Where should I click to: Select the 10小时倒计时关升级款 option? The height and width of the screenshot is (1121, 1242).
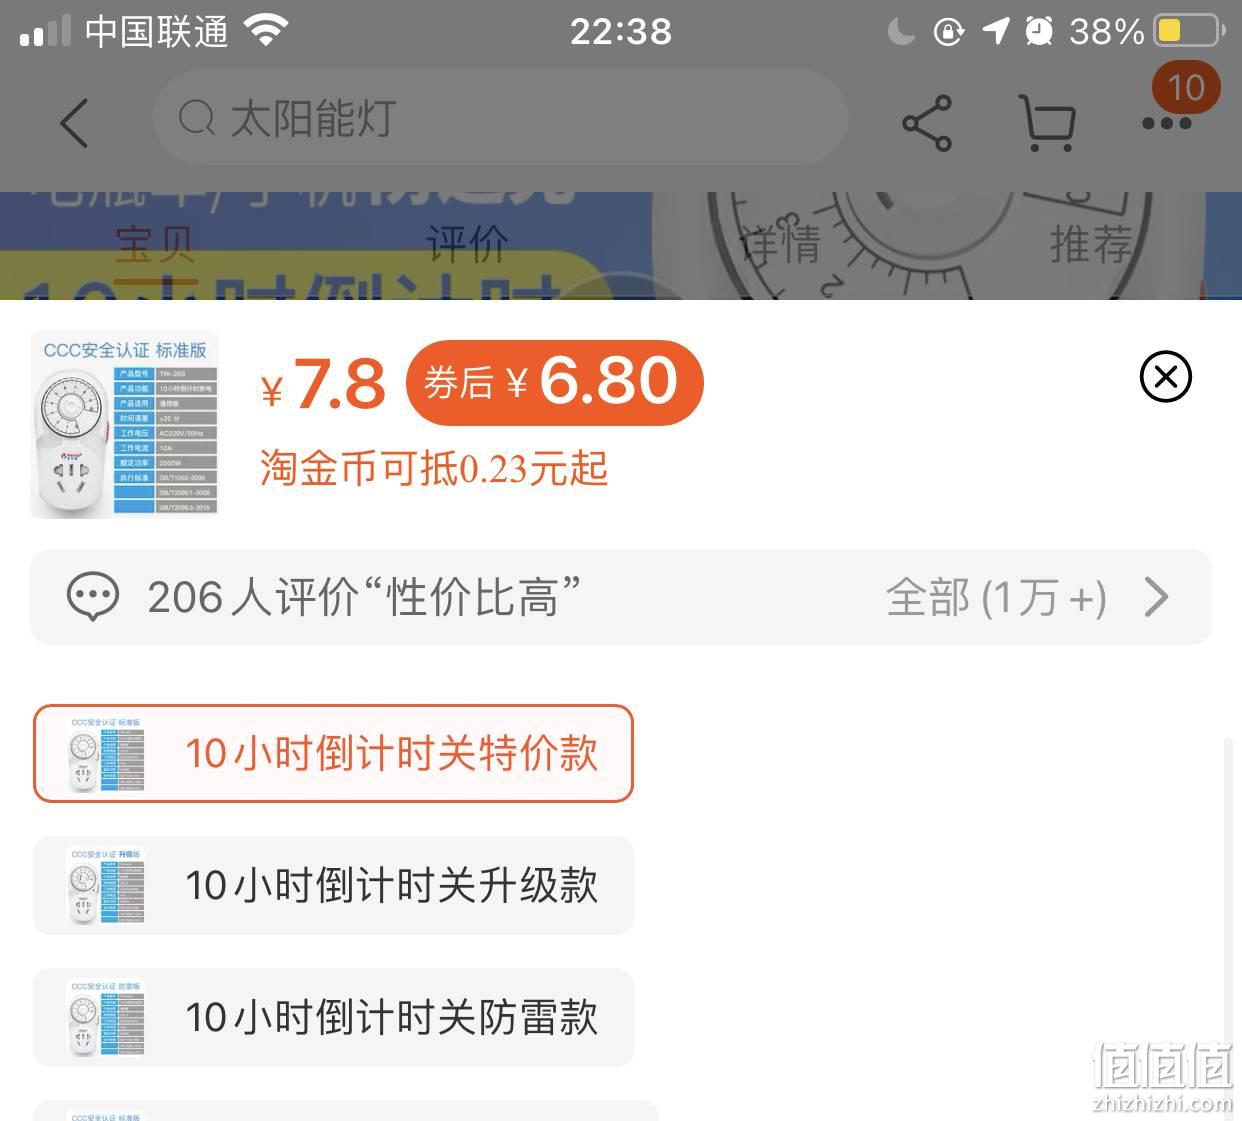[333, 885]
